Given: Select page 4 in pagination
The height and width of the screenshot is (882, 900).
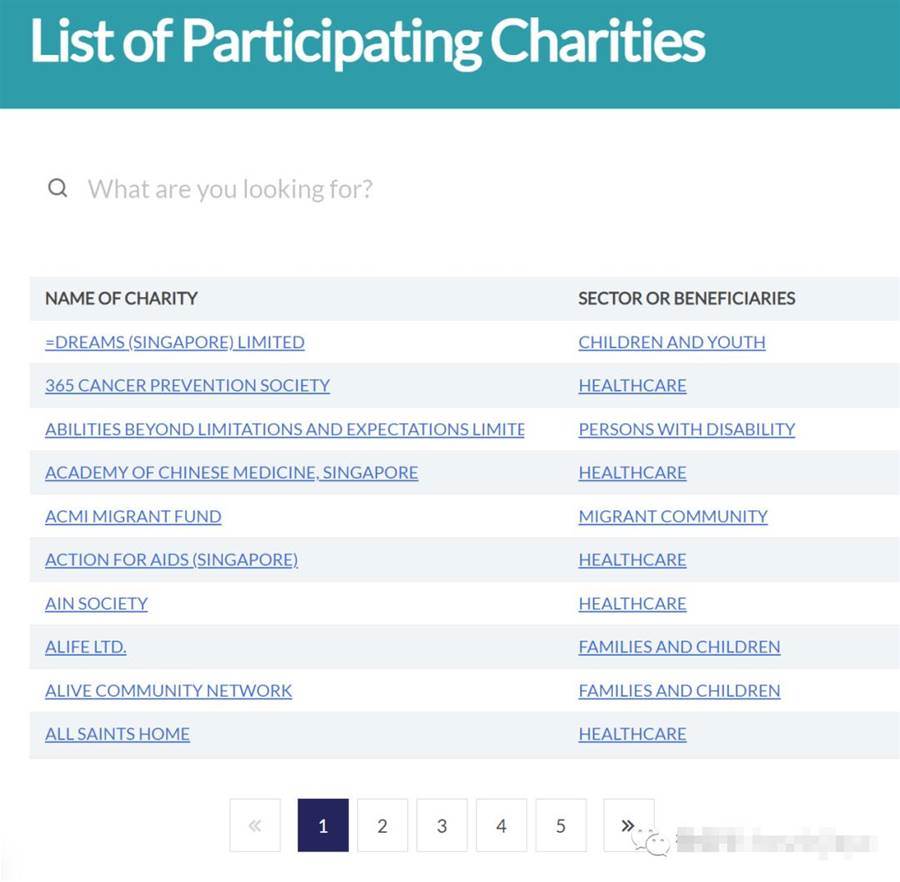Looking at the screenshot, I should click(501, 825).
